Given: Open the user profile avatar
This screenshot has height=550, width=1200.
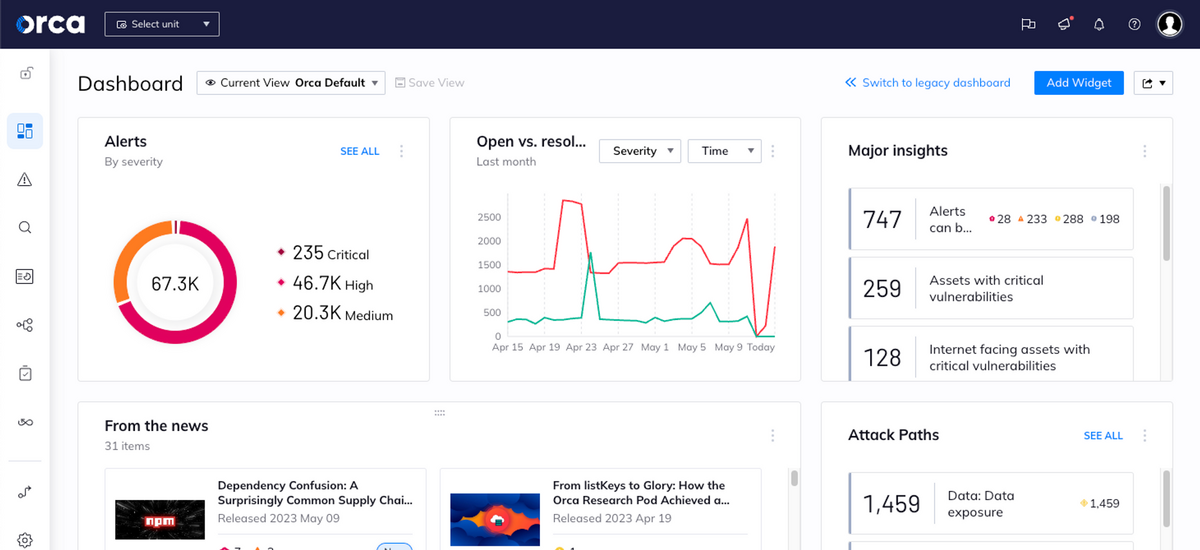Looking at the screenshot, I should click(1170, 24).
